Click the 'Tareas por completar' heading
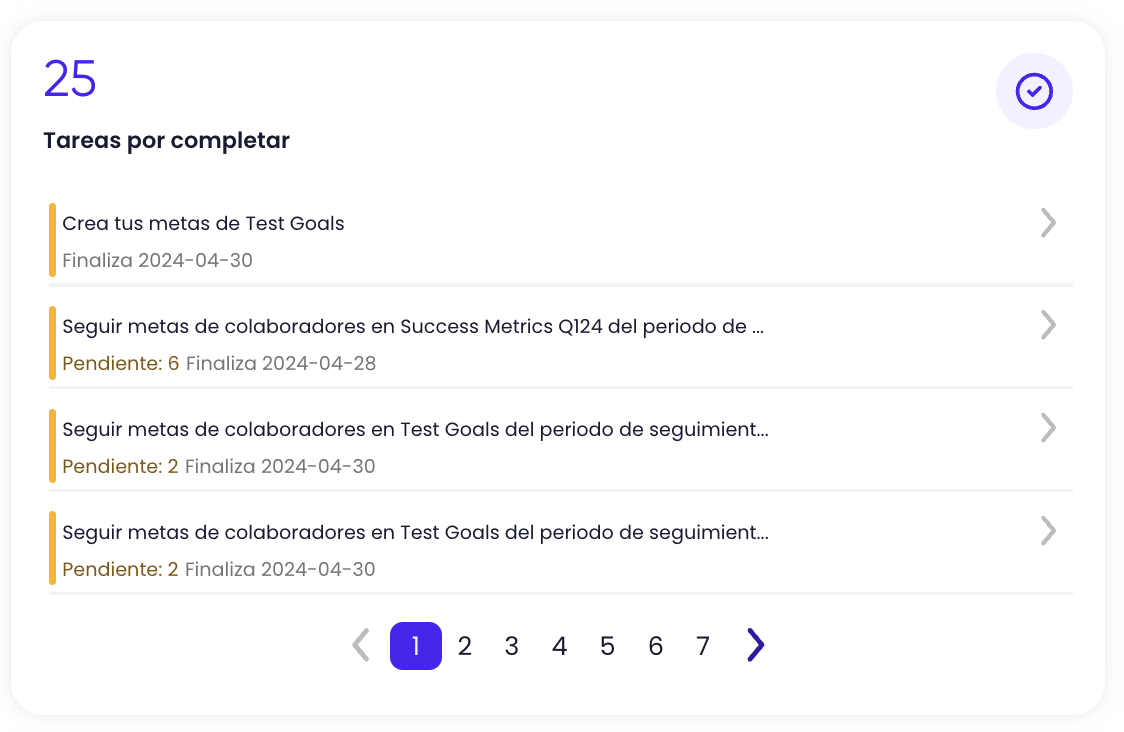The width and height of the screenshot is (1124, 732). point(166,140)
